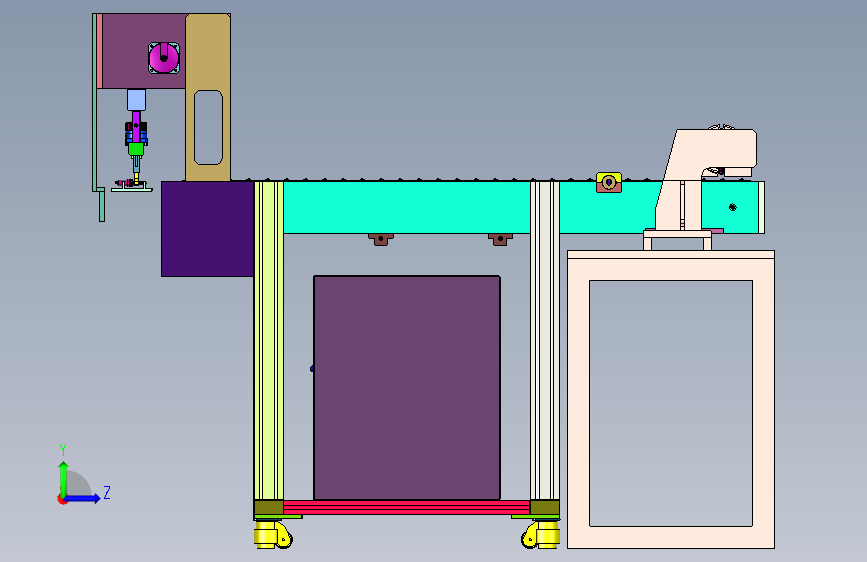Pick the olive corner block at the right leg base
The height and width of the screenshot is (562, 867).
point(545,507)
